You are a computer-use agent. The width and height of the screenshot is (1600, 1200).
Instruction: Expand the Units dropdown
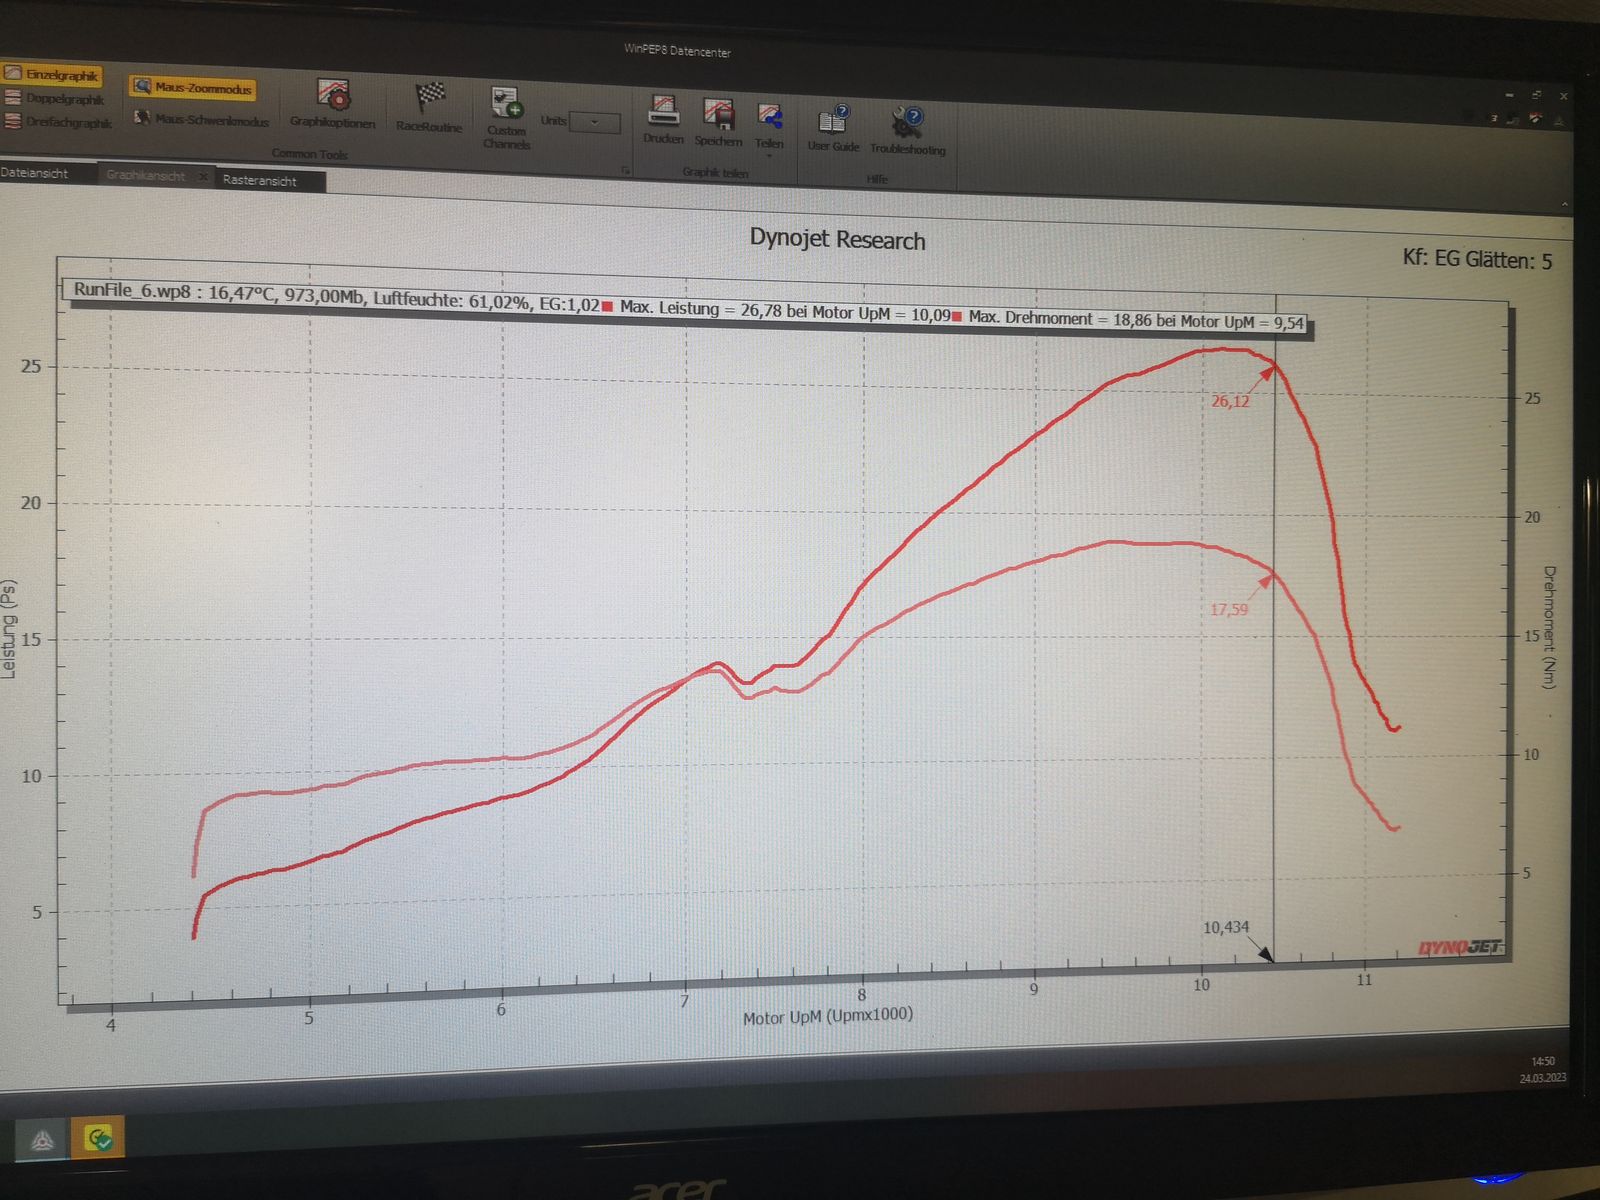tap(594, 122)
